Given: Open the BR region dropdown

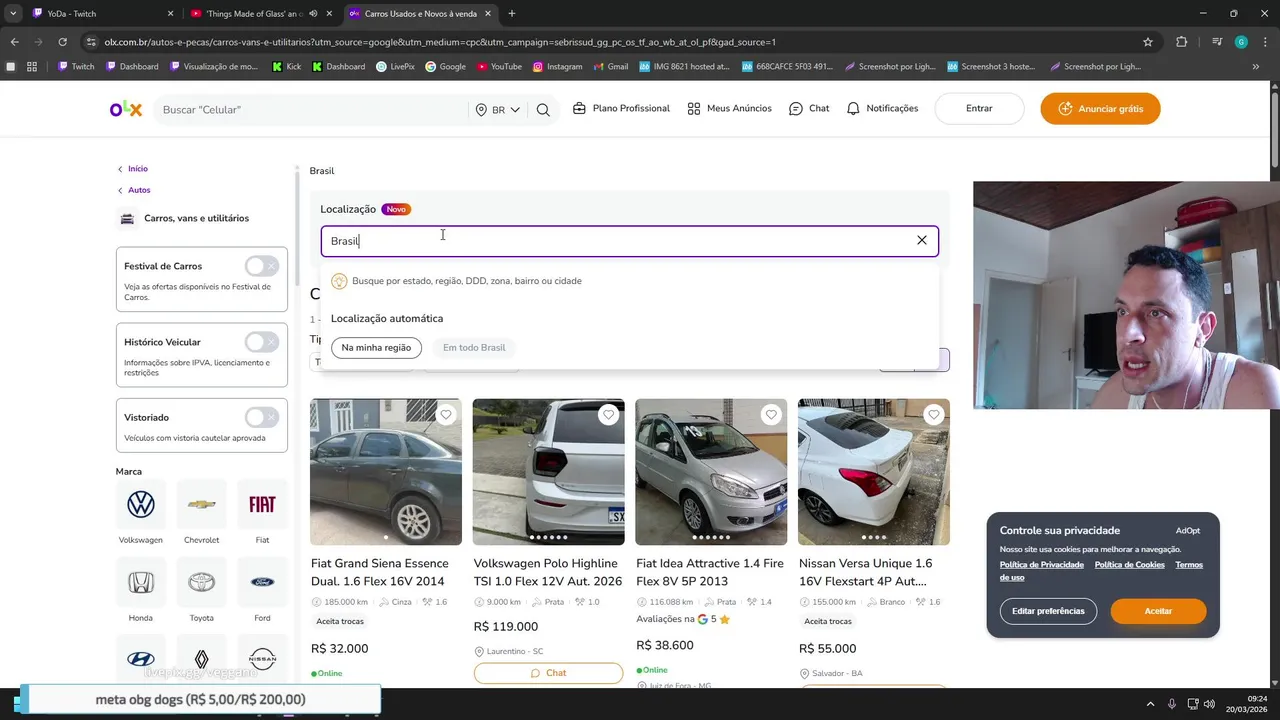Looking at the screenshot, I should 498,109.
